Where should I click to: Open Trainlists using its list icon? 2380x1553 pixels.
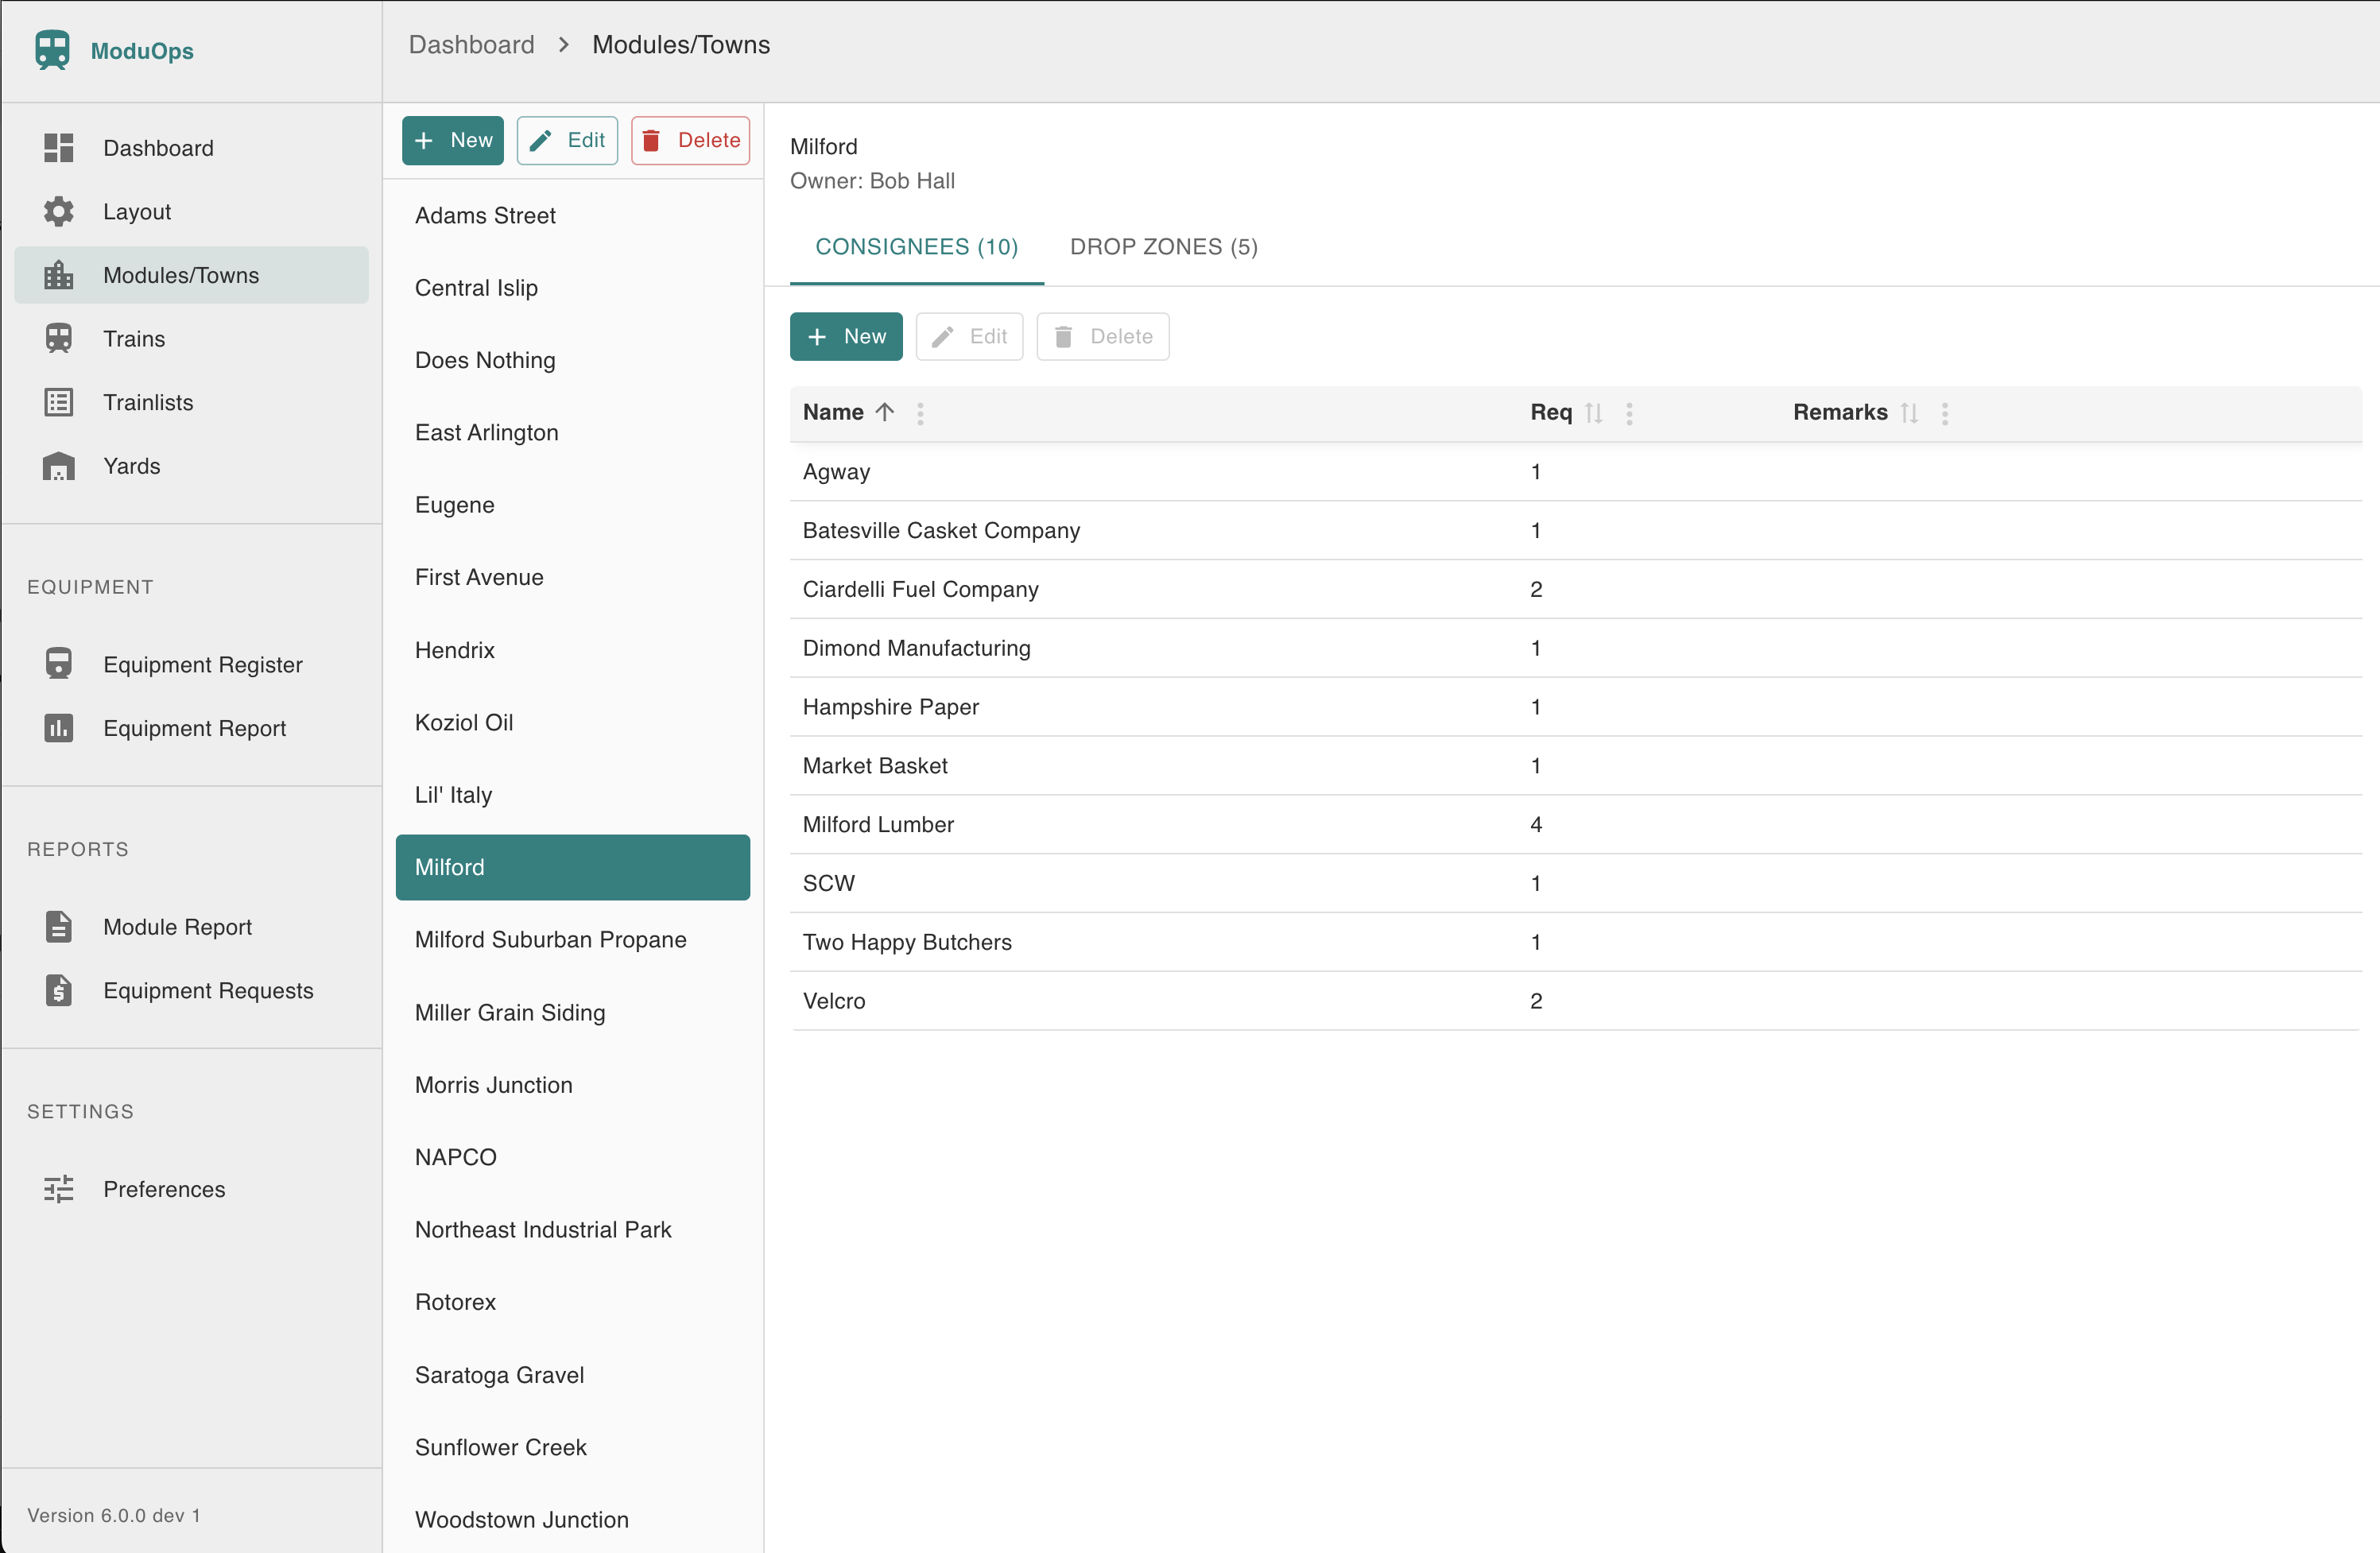point(58,402)
